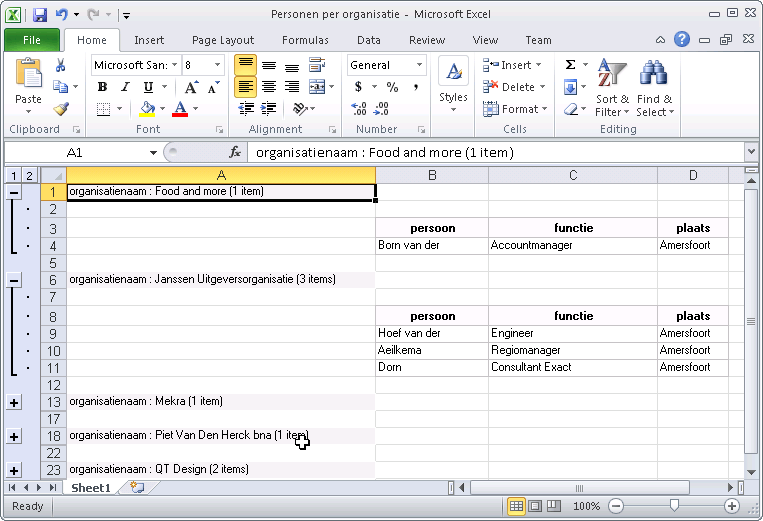
Task: Click the Zoom Out minus button
Action: (x=616, y=506)
